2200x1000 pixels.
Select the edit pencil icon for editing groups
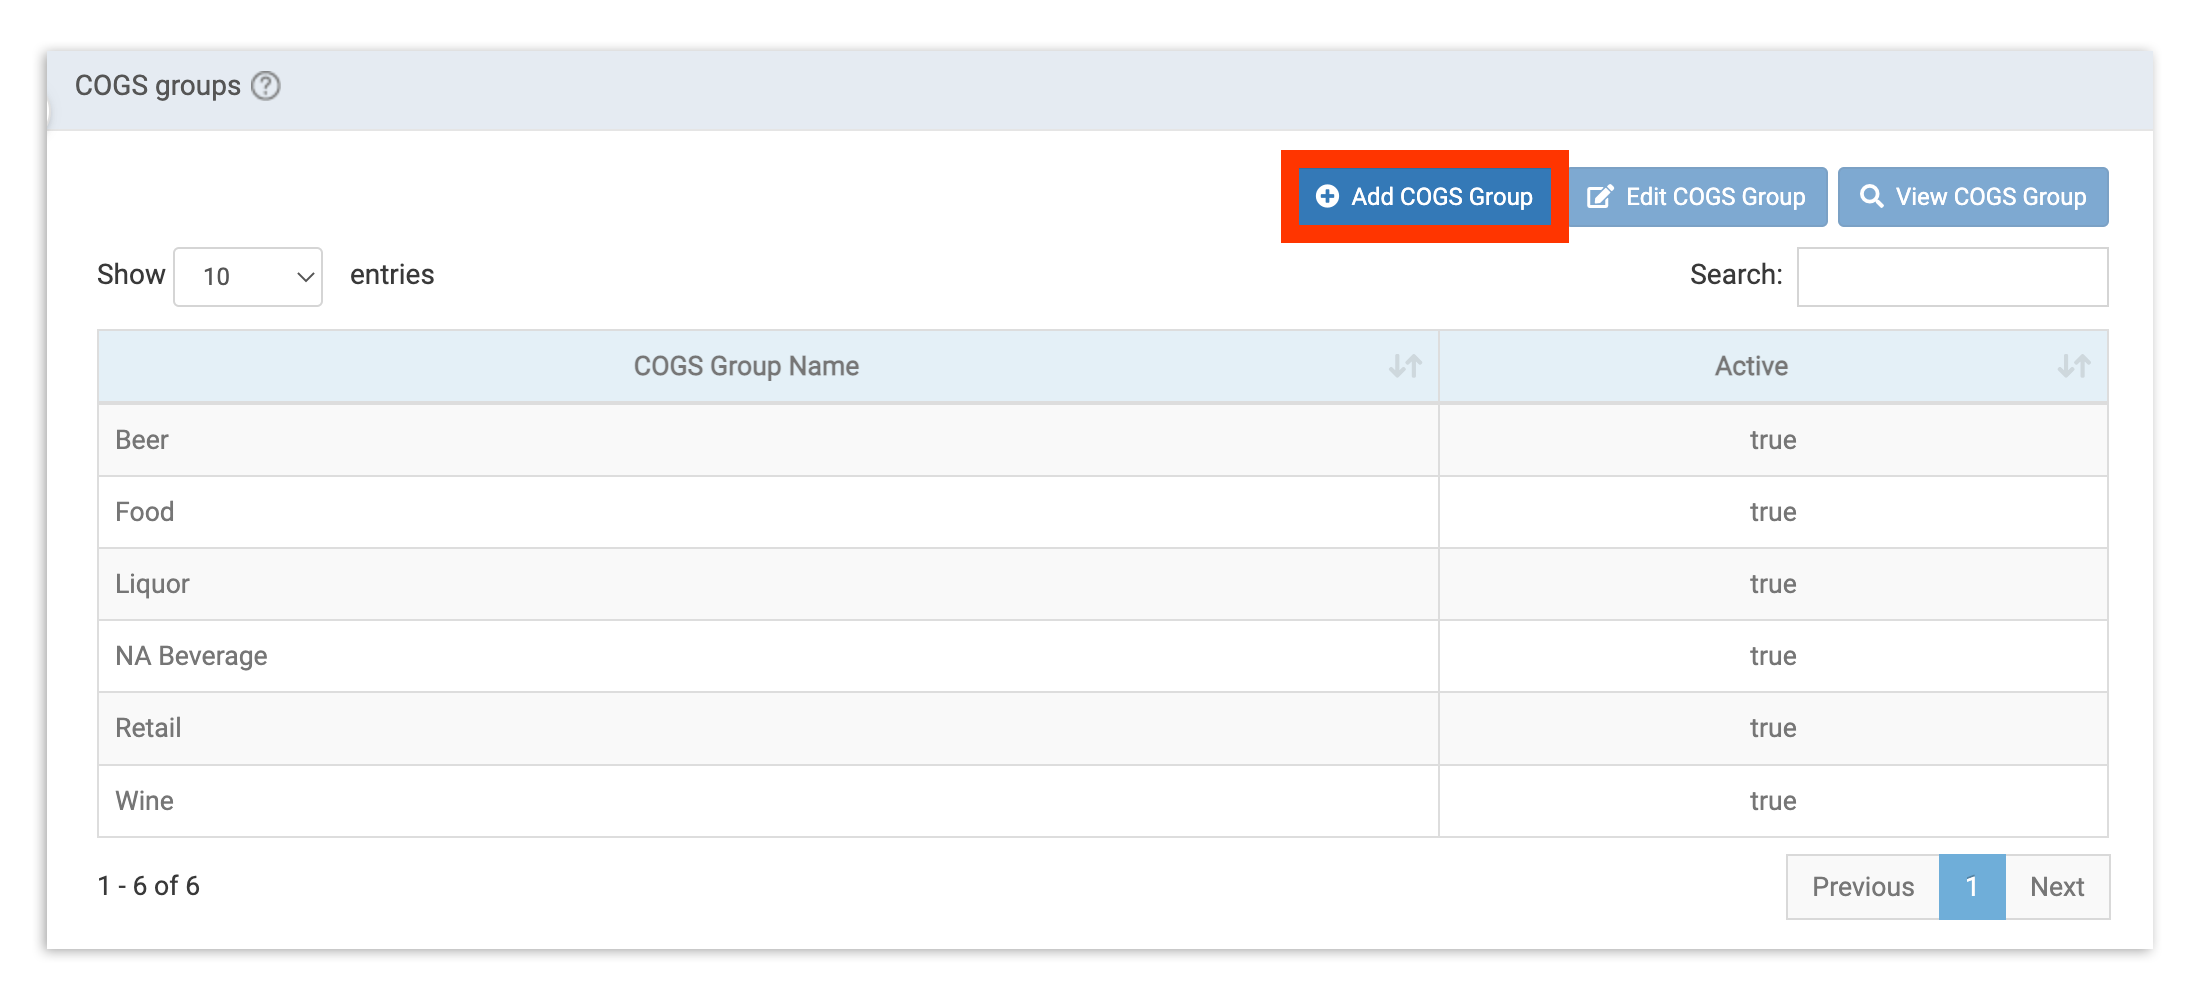[x=1602, y=196]
